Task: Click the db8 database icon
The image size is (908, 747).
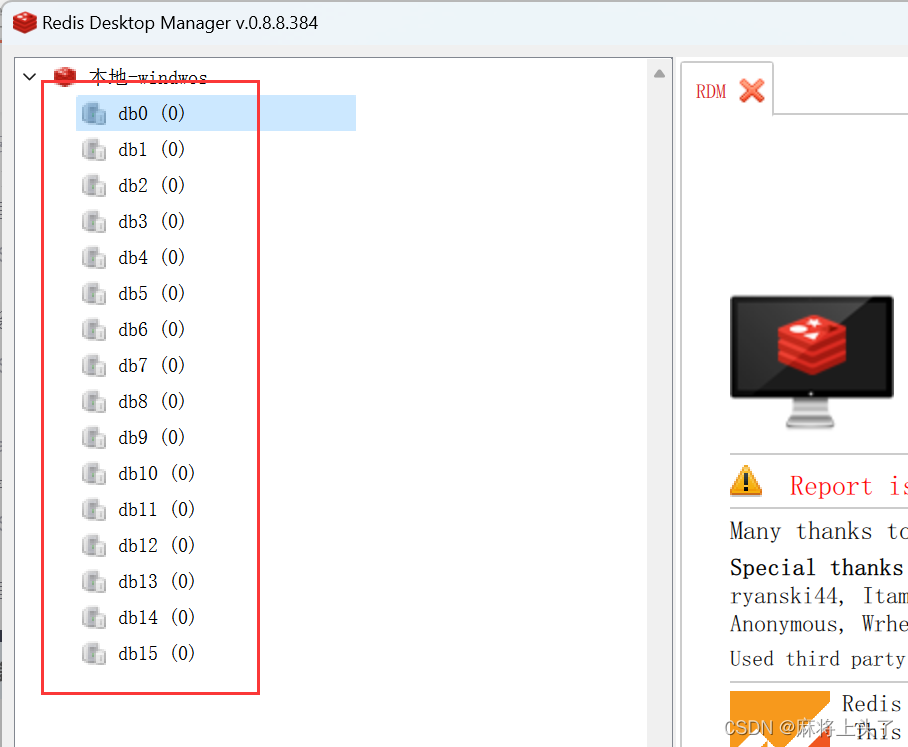Action: click(94, 401)
